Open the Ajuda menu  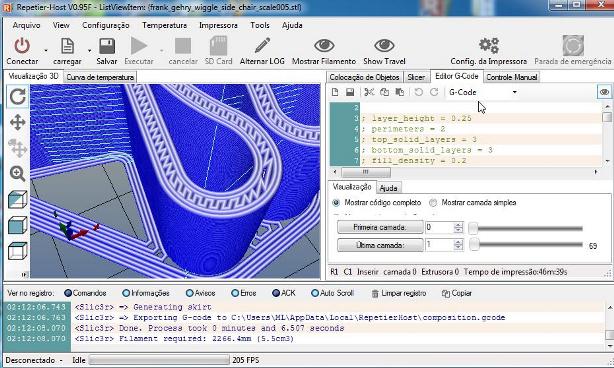[292, 25]
